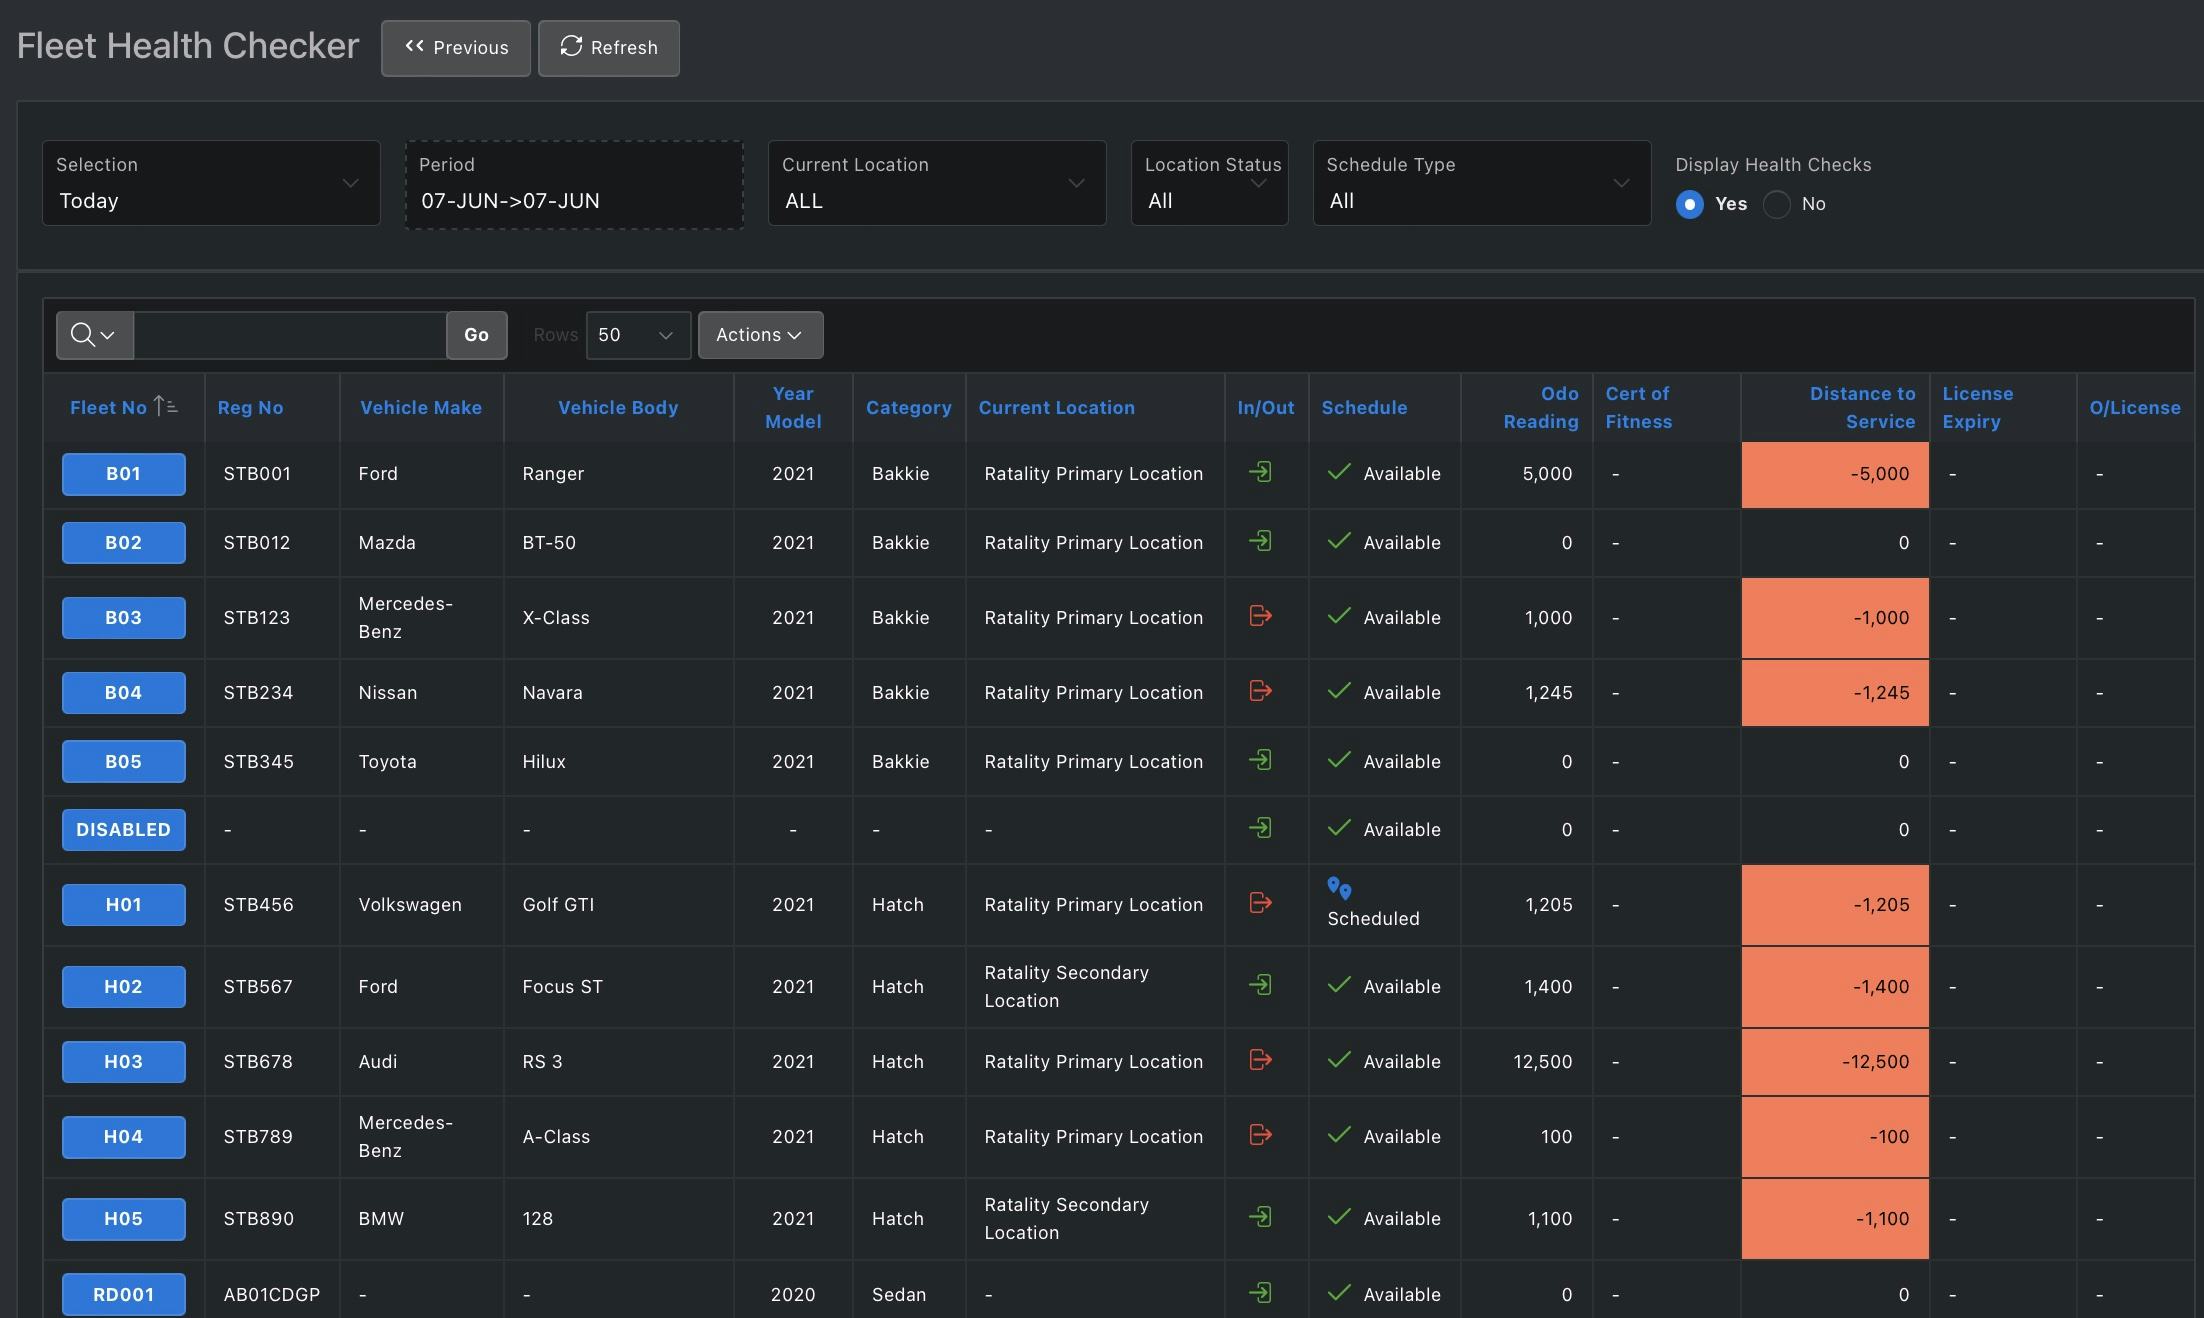Open fleet B04 link button
Viewport: 2204px width, 1318px height.
123,692
